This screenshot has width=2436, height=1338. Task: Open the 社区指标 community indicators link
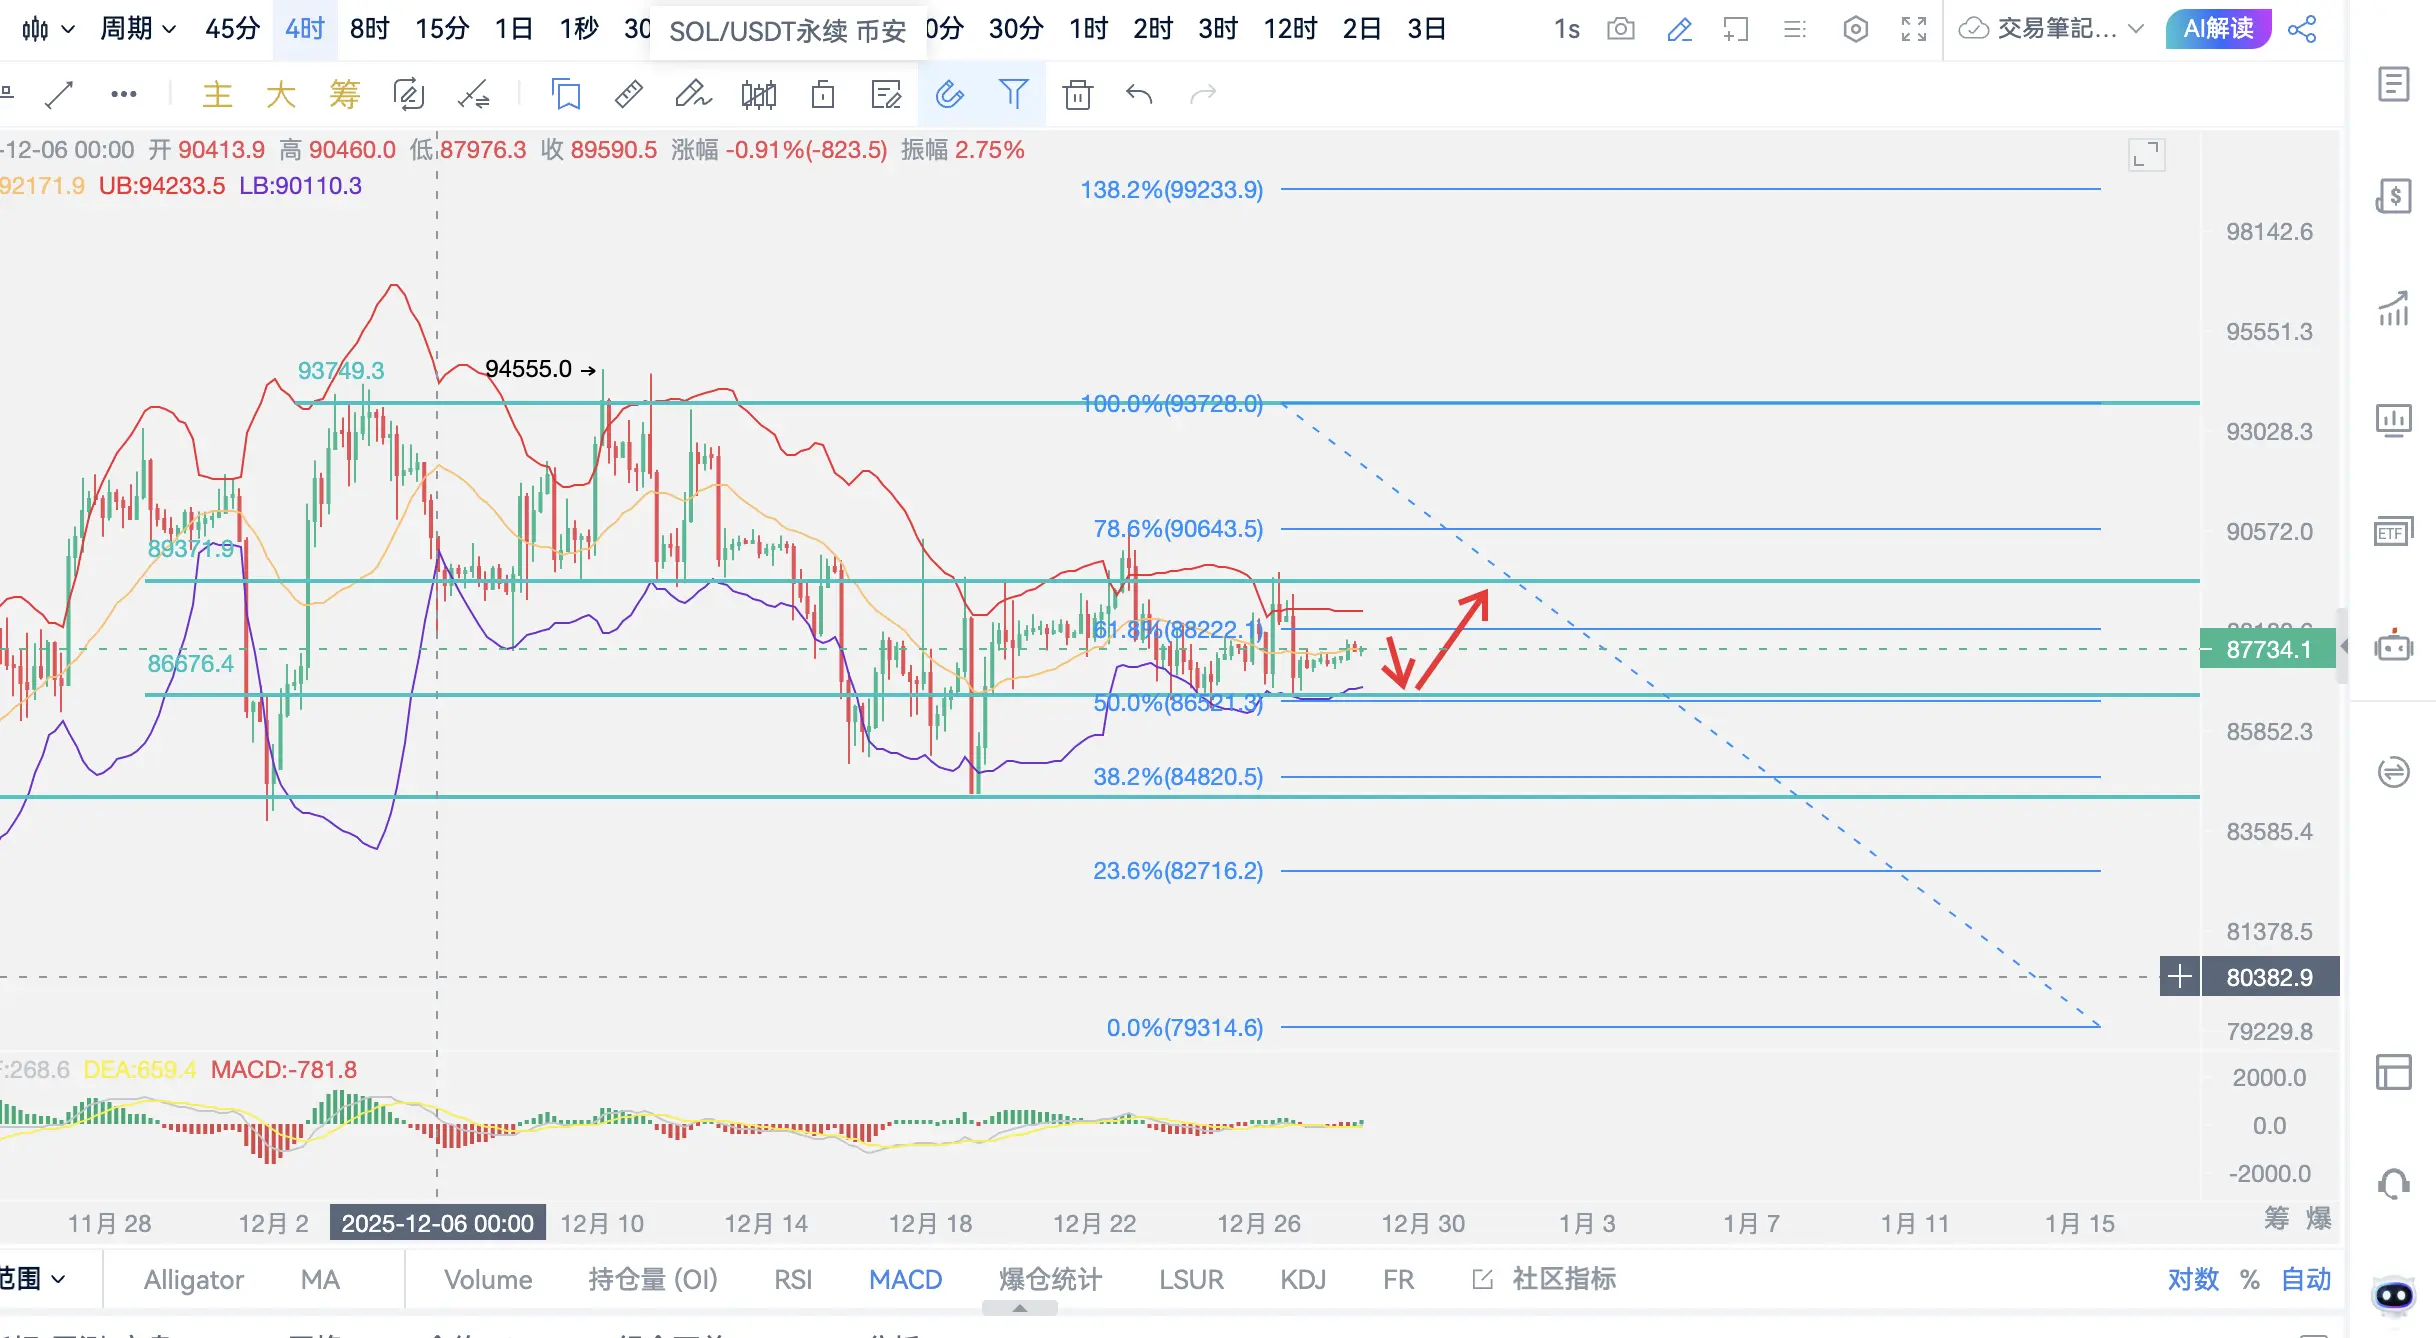pos(1563,1279)
